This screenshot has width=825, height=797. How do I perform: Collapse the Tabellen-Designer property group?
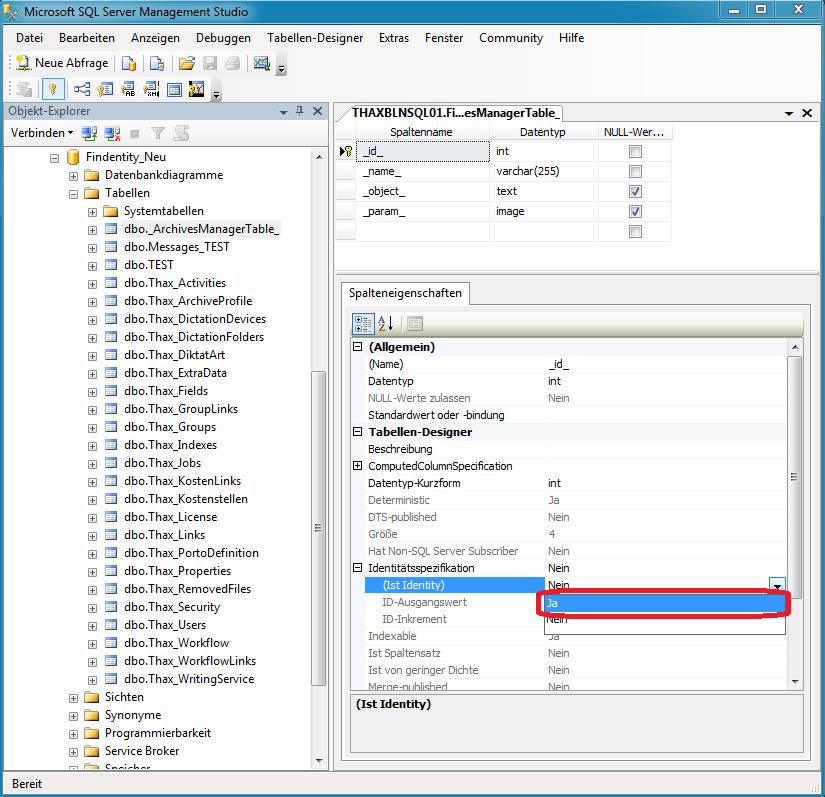358,432
